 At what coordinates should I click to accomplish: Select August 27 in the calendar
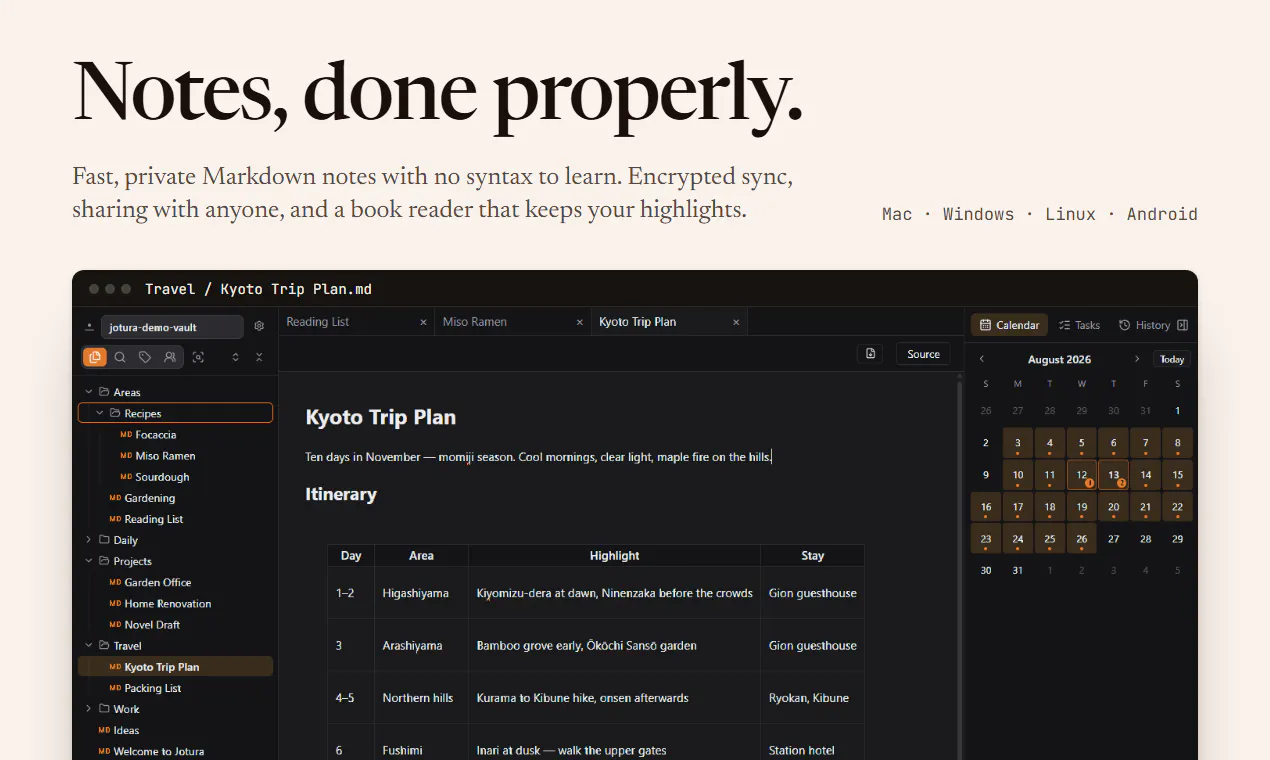pyautogui.click(x=1114, y=538)
